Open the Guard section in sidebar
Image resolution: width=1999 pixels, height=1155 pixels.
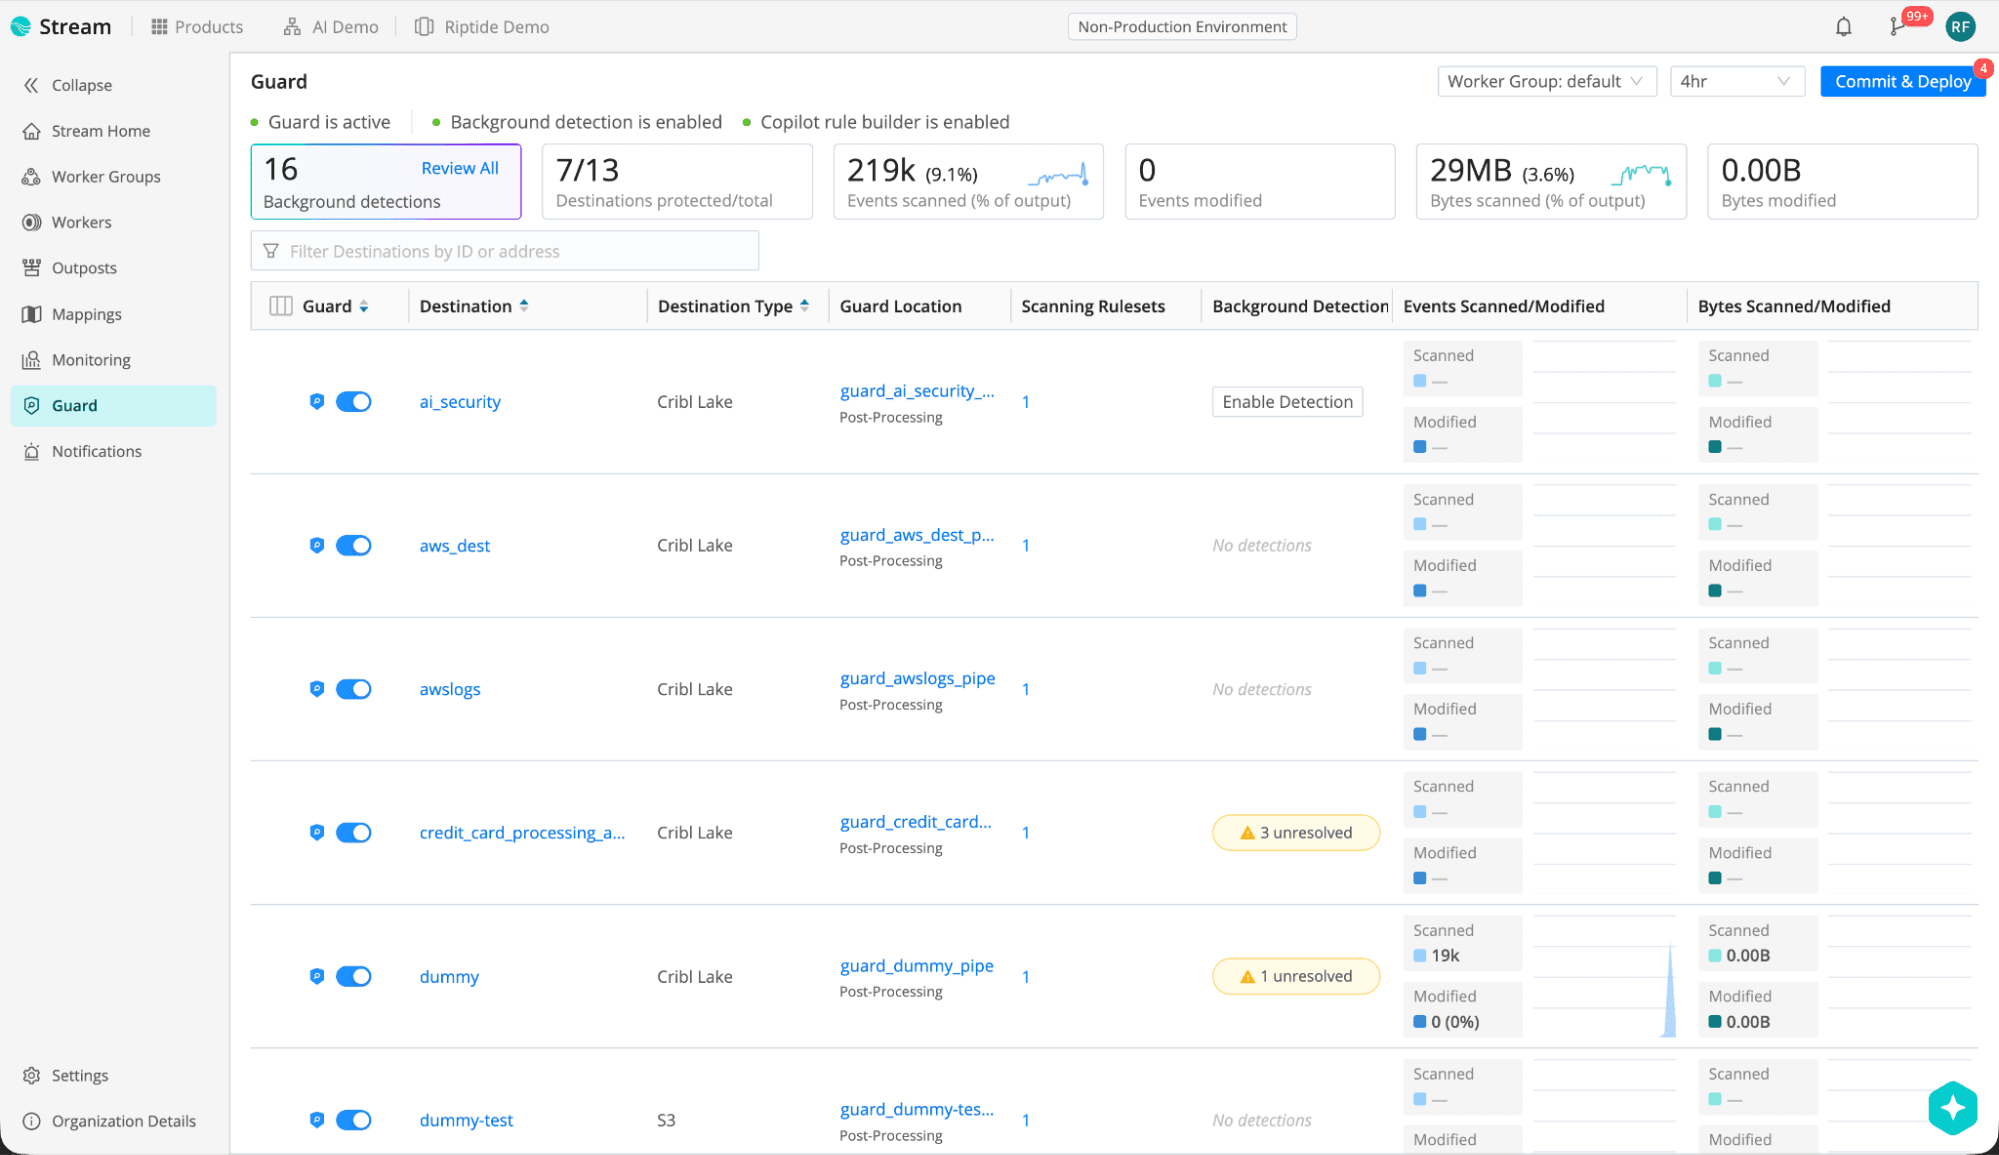(x=75, y=405)
